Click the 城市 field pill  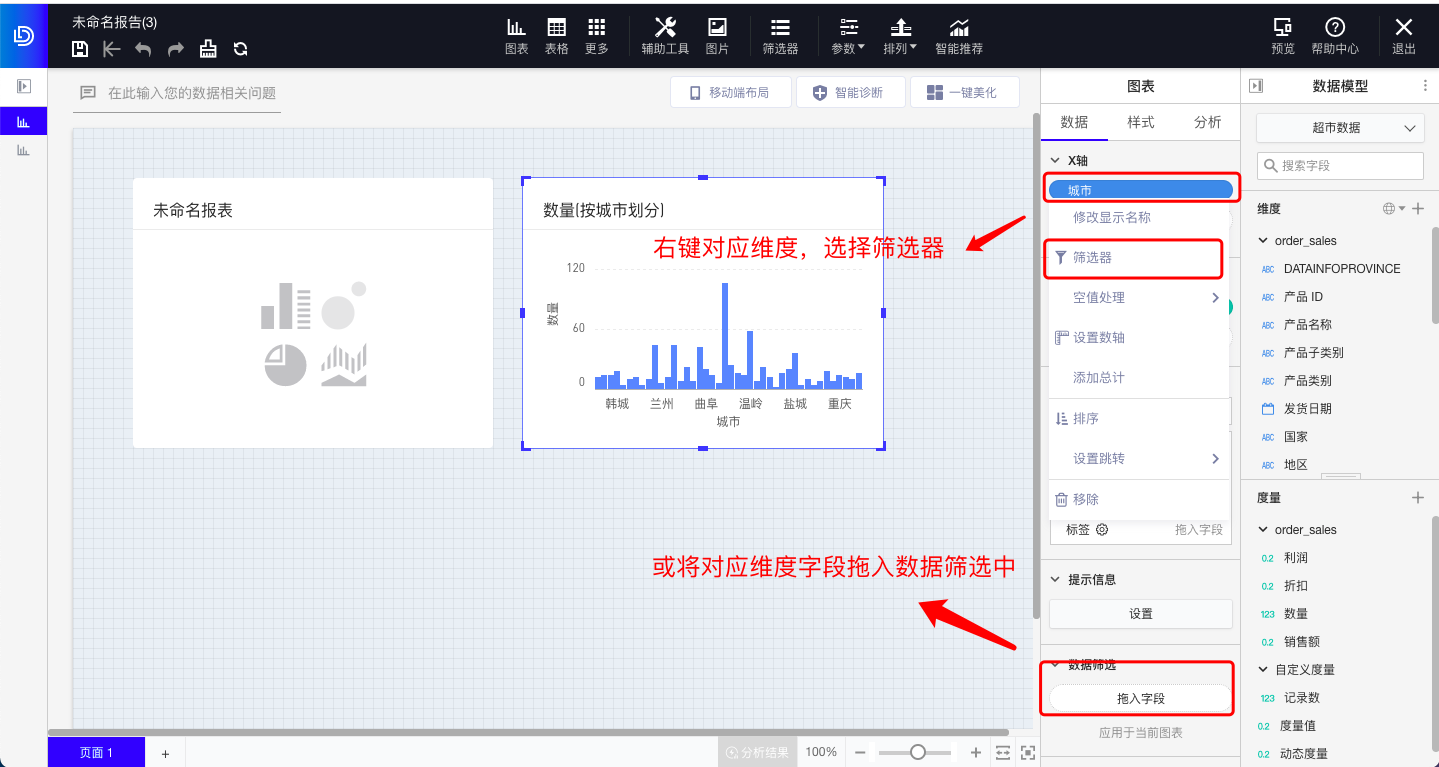pyautogui.click(x=1141, y=190)
